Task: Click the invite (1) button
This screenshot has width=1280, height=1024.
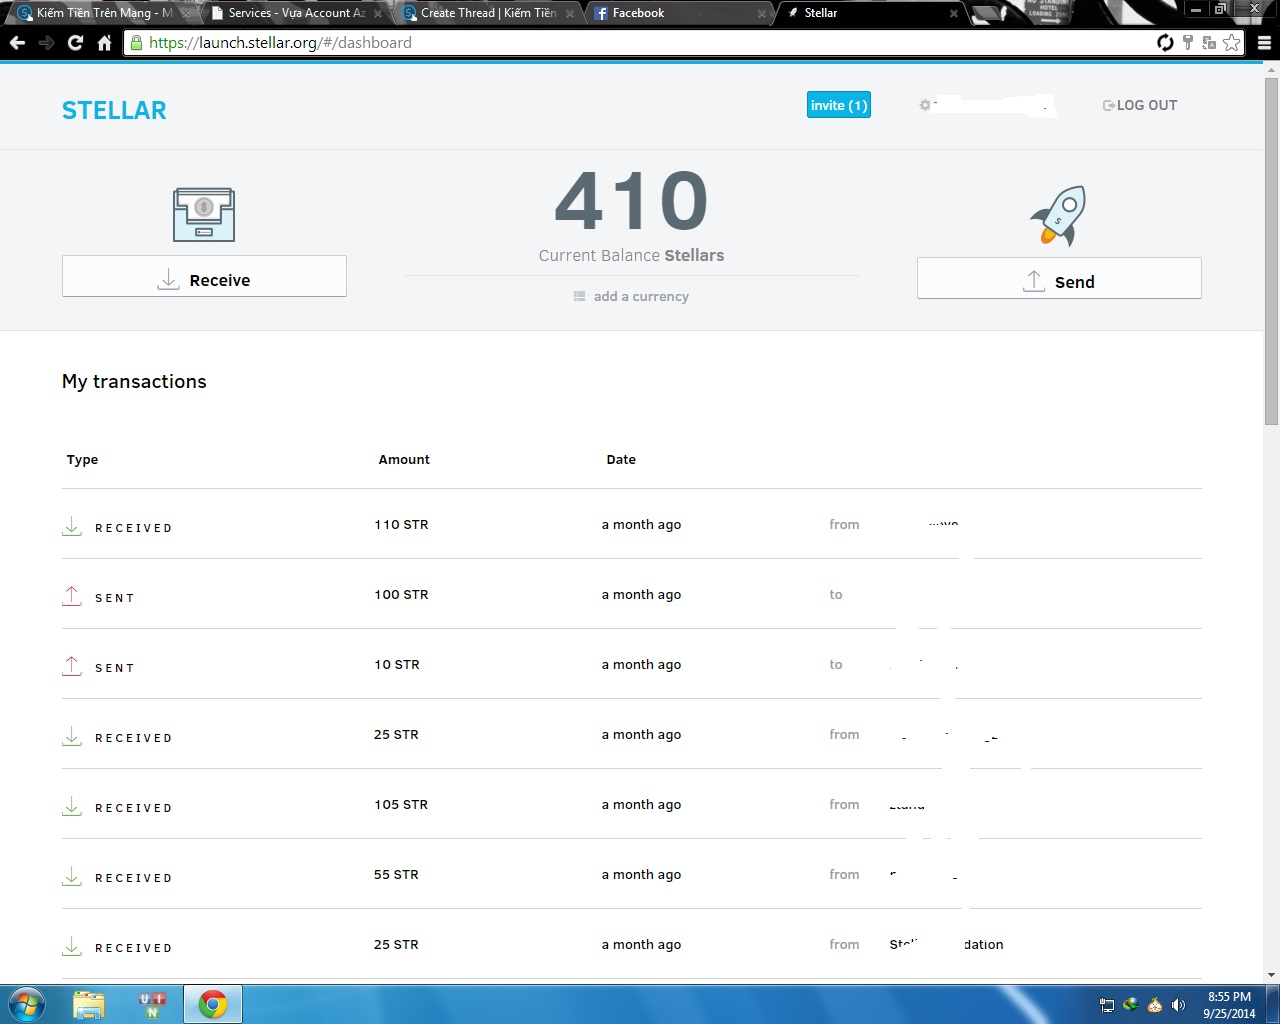Action: [x=839, y=105]
